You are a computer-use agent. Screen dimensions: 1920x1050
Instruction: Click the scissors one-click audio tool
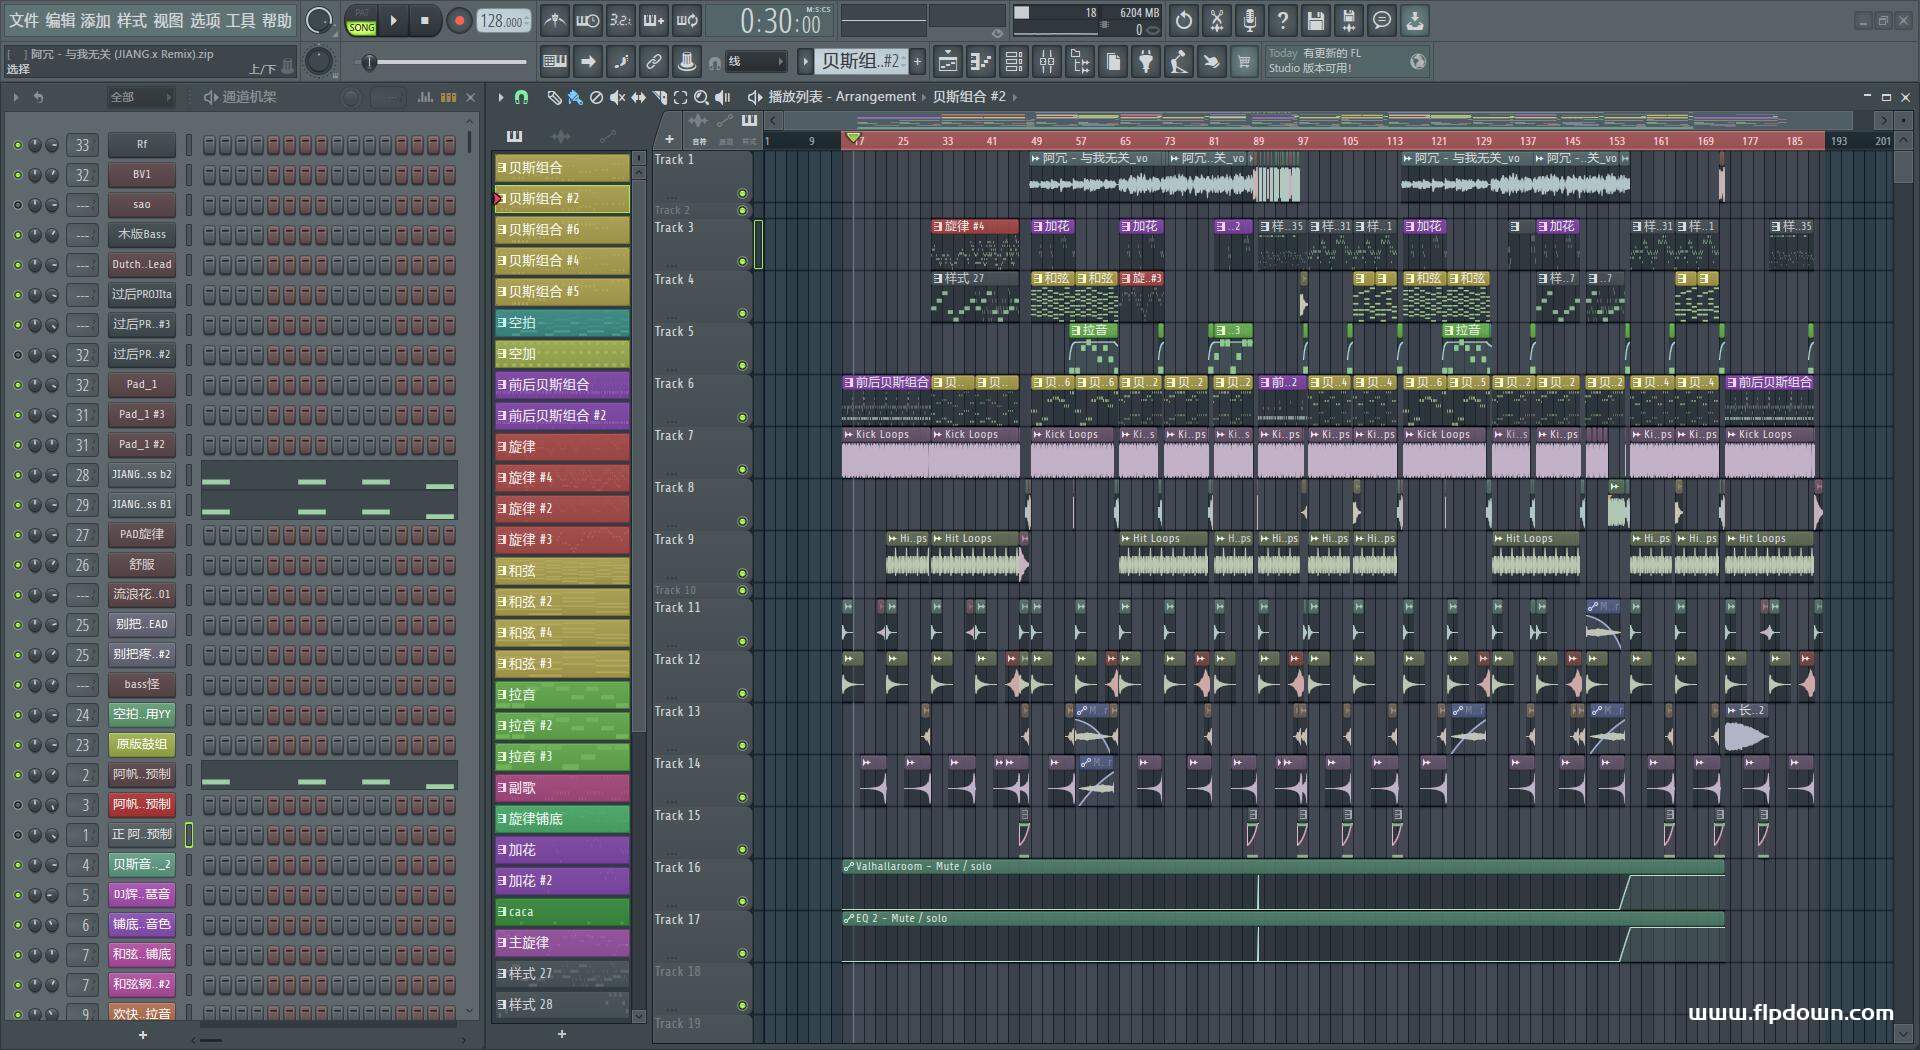coord(1217,20)
